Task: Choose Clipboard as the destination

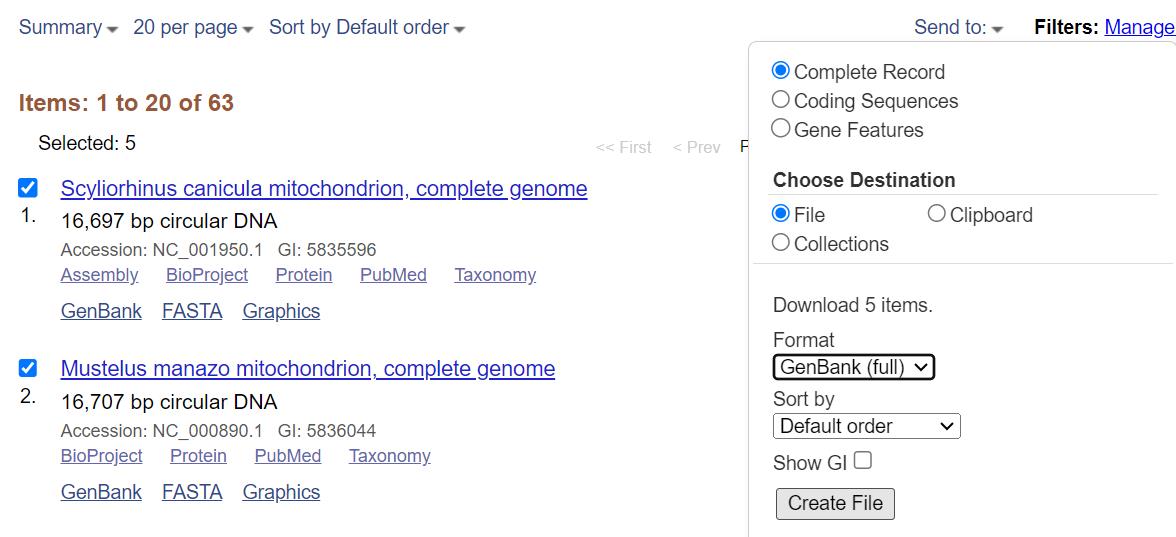Action: (x=936, y=214)
